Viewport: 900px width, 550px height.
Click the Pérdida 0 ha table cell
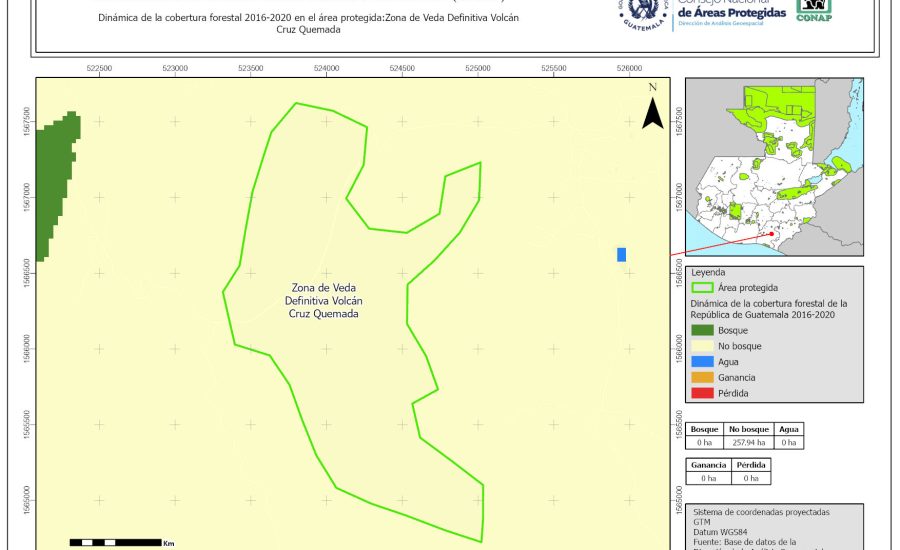[x=751, y=479]
